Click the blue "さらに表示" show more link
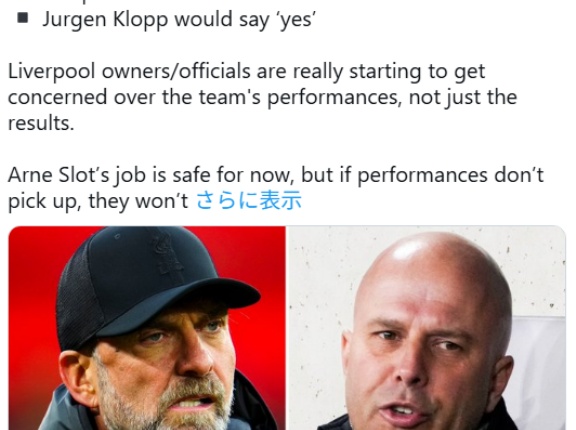Image resolution: width=576 pixels, height=430 pixels. click(x=249, y=200)
